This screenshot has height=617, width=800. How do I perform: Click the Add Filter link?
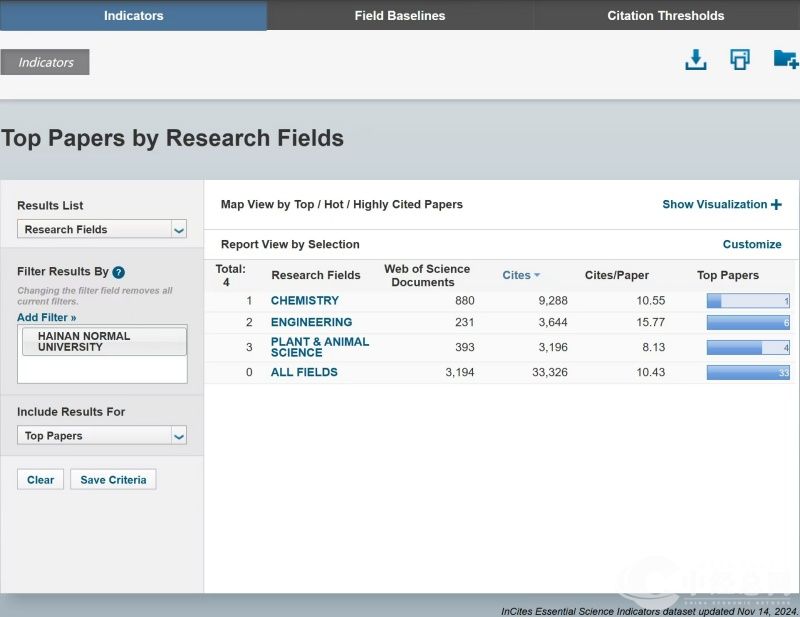coord(47,318)
